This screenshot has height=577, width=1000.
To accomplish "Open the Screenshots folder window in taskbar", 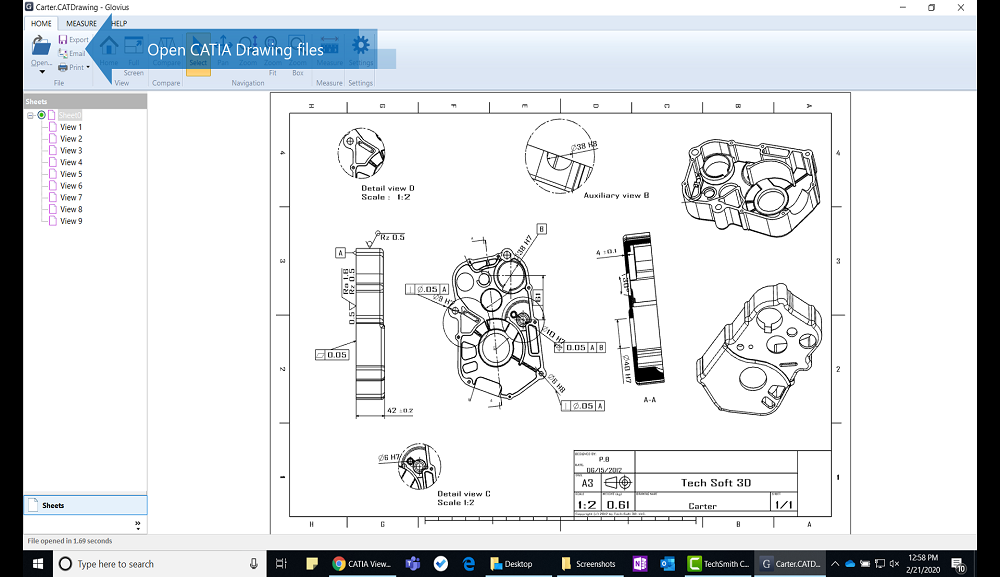I will click(589, 564).
